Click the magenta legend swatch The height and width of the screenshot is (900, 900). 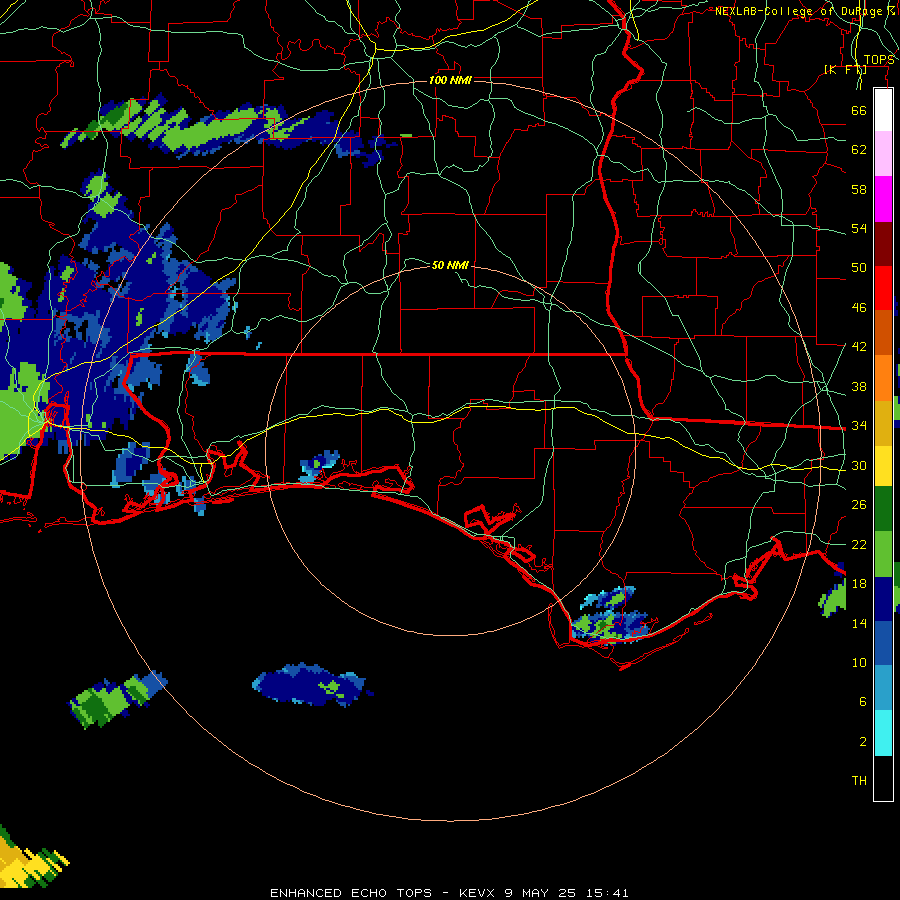coord(883,199)
